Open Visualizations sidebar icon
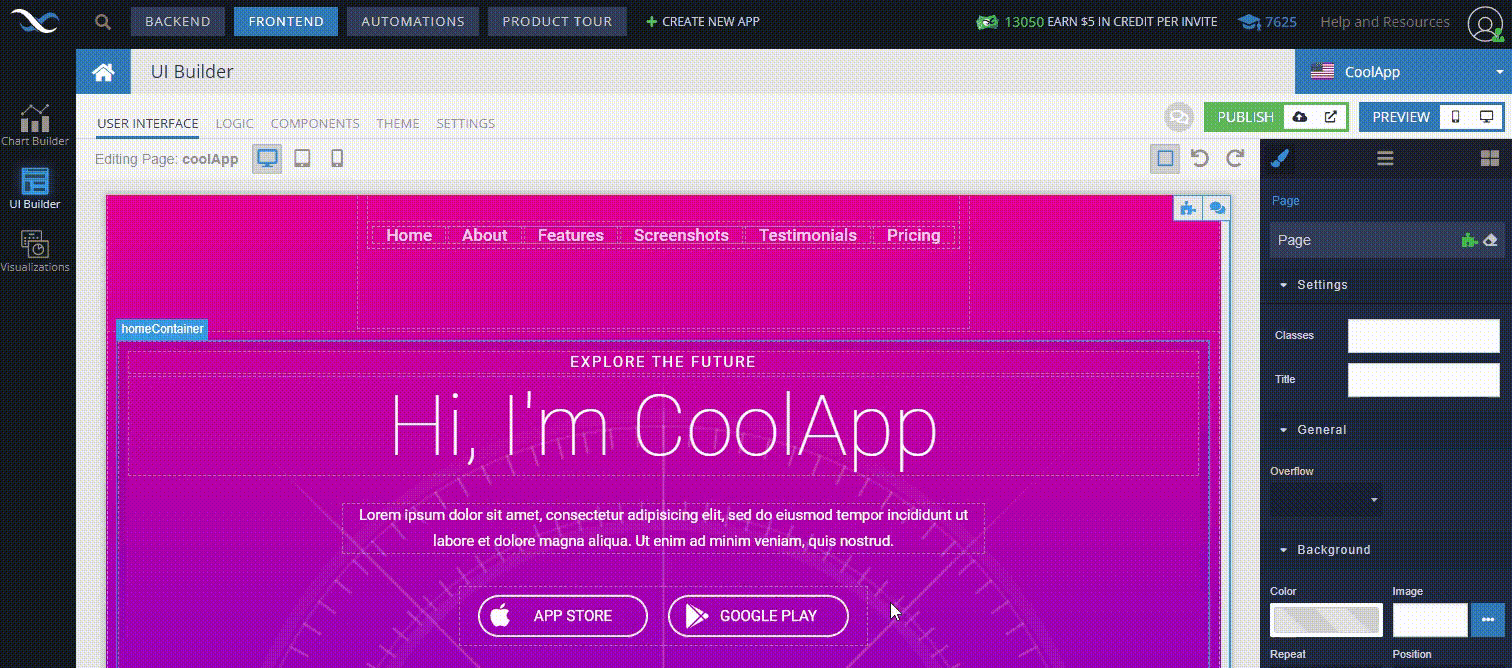 (35, 251)
